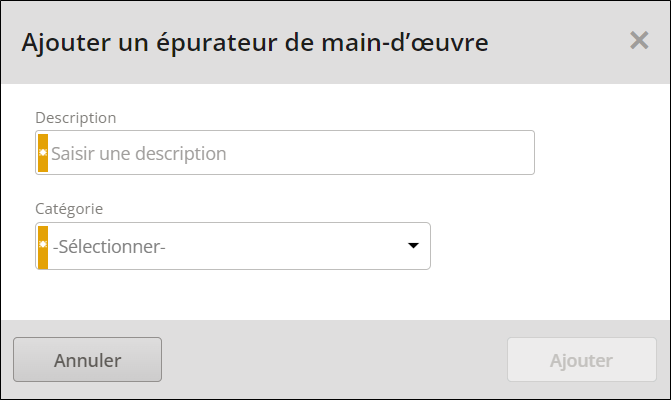Focus the Description input field
Viewport: 671px width, 400px height.
pos(285,153)
